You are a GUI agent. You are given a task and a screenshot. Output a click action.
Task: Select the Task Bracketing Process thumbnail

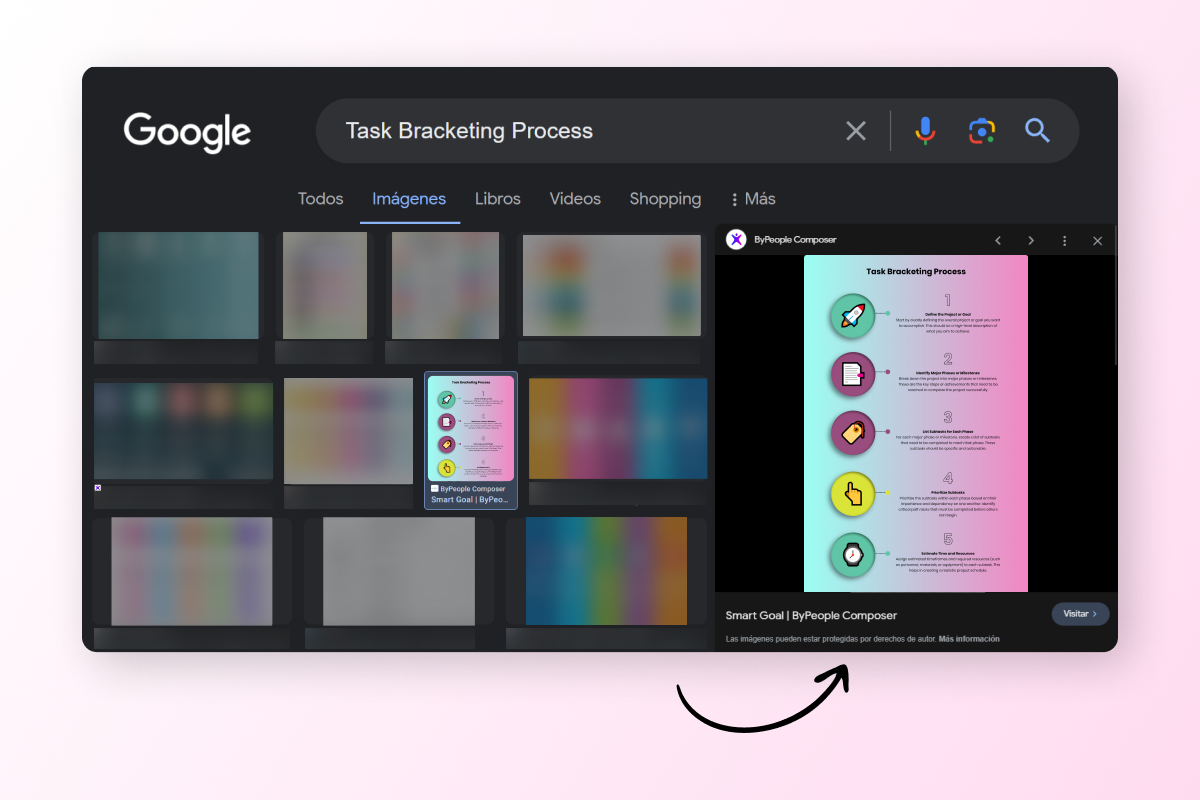[x=470, y=428]
